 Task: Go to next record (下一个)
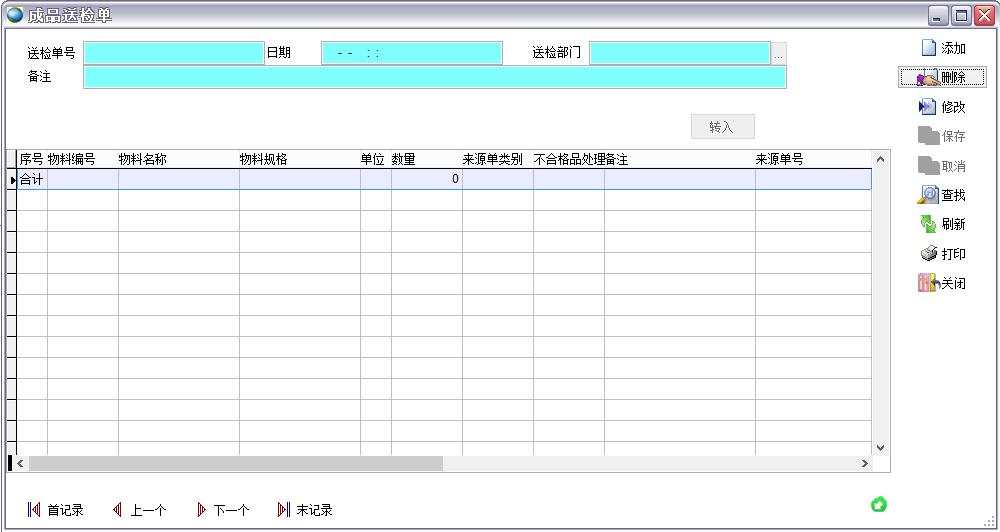tap(201, 510)
